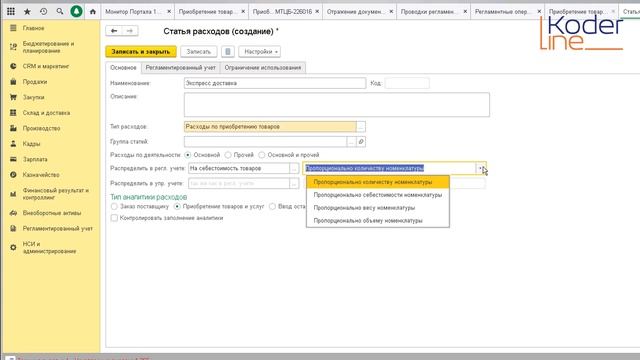
Task: Toggle Контролировать заполнение аналитики checkbox
Action: pos(114,218)
